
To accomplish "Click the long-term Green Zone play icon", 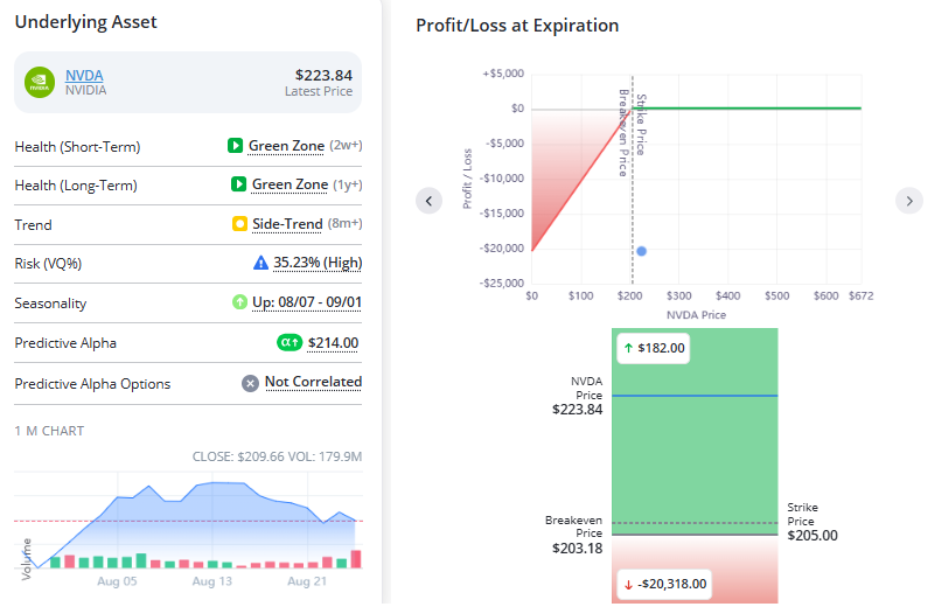I will 239,184.
